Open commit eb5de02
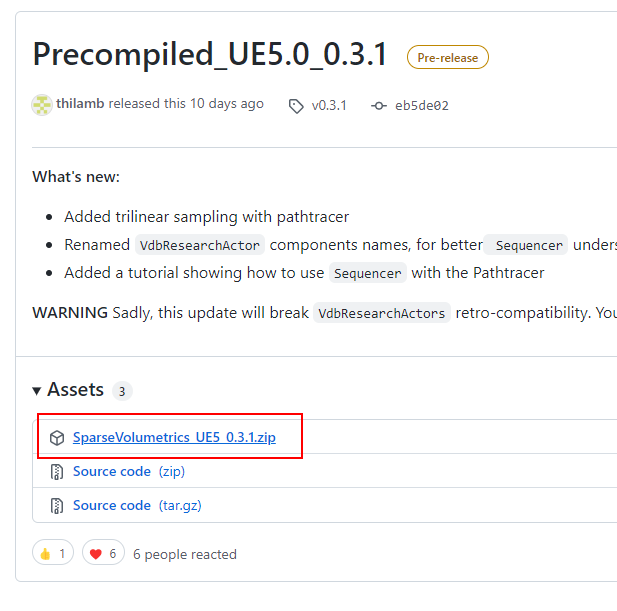617x611 pixels. coord(421,105)
